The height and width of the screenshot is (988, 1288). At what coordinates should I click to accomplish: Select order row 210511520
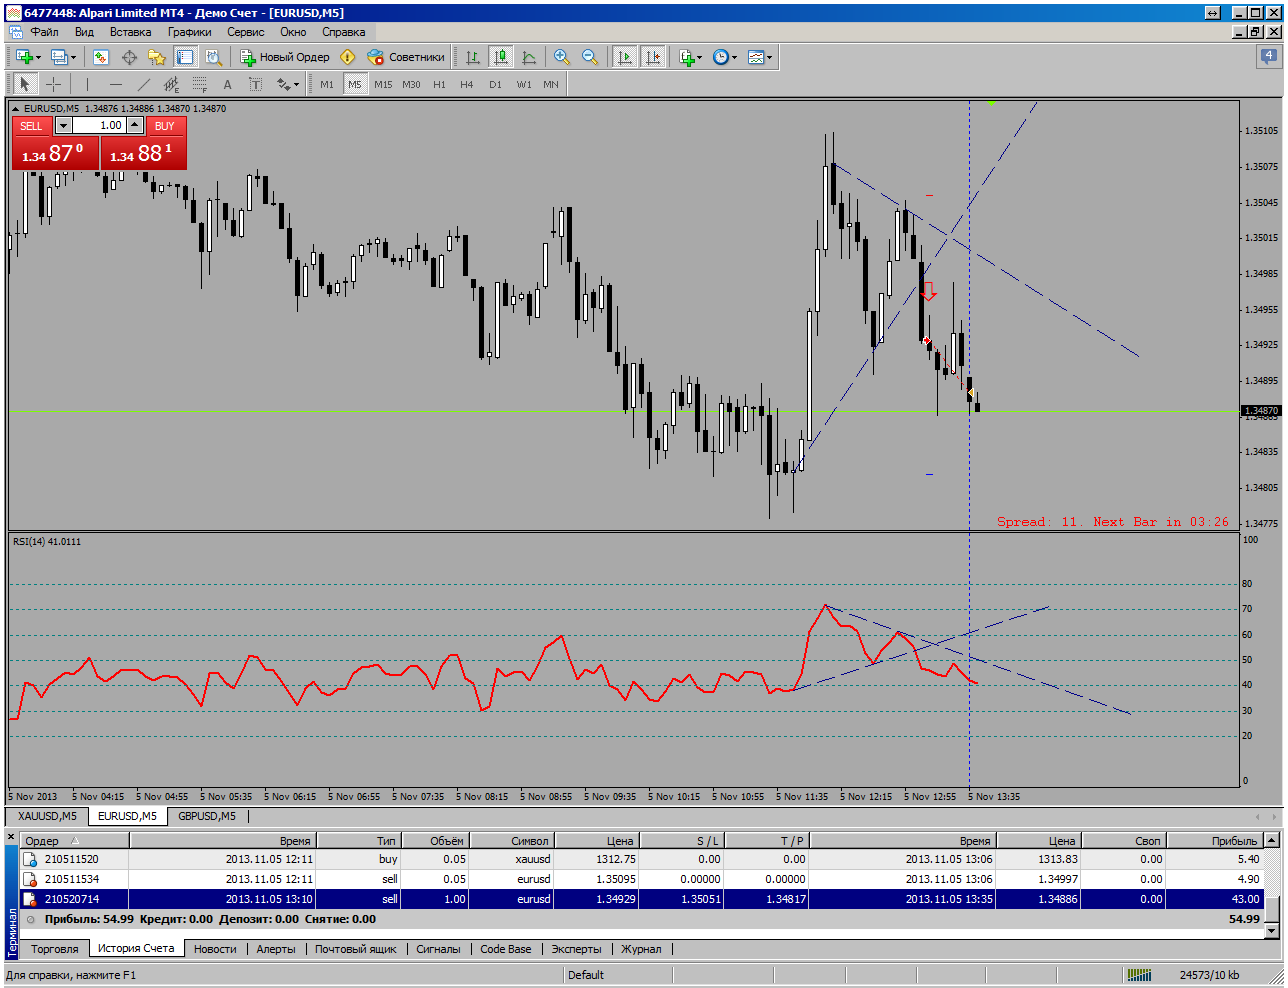[x=641, y=859]
